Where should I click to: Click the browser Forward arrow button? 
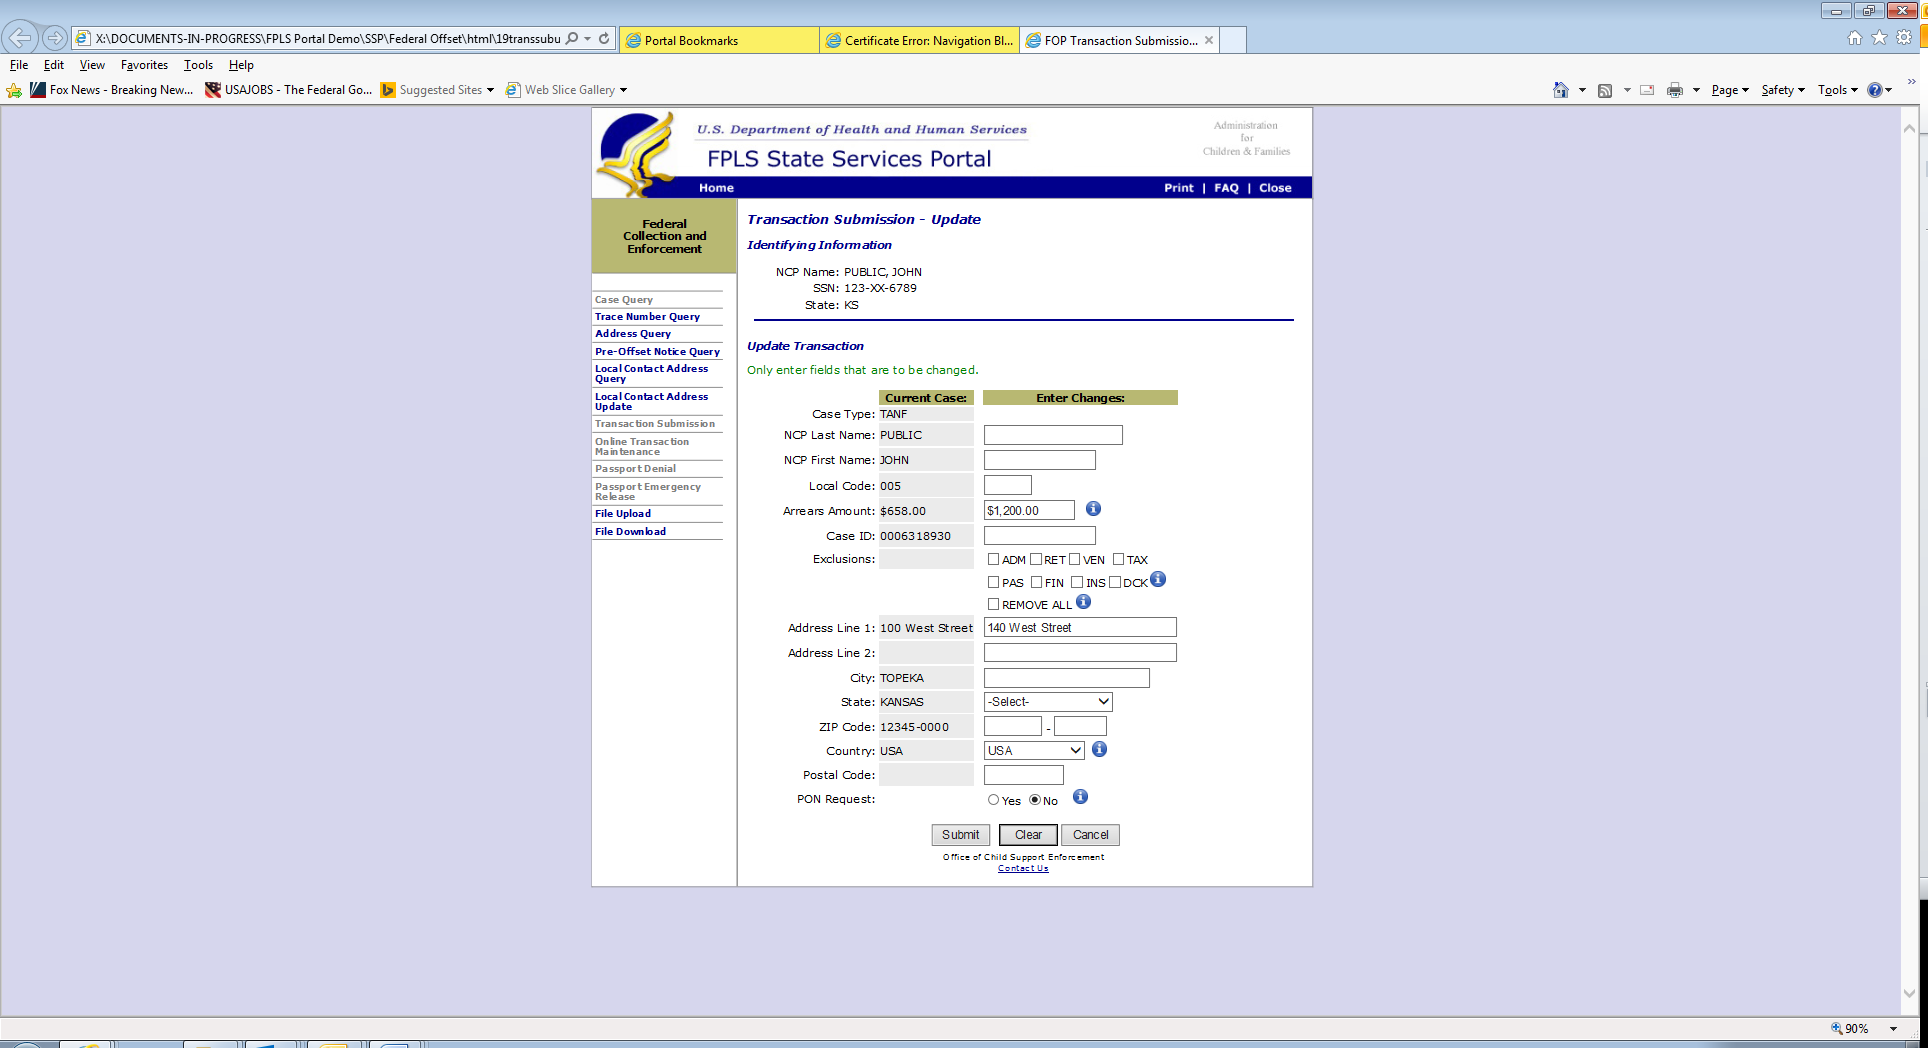point(55,39)
